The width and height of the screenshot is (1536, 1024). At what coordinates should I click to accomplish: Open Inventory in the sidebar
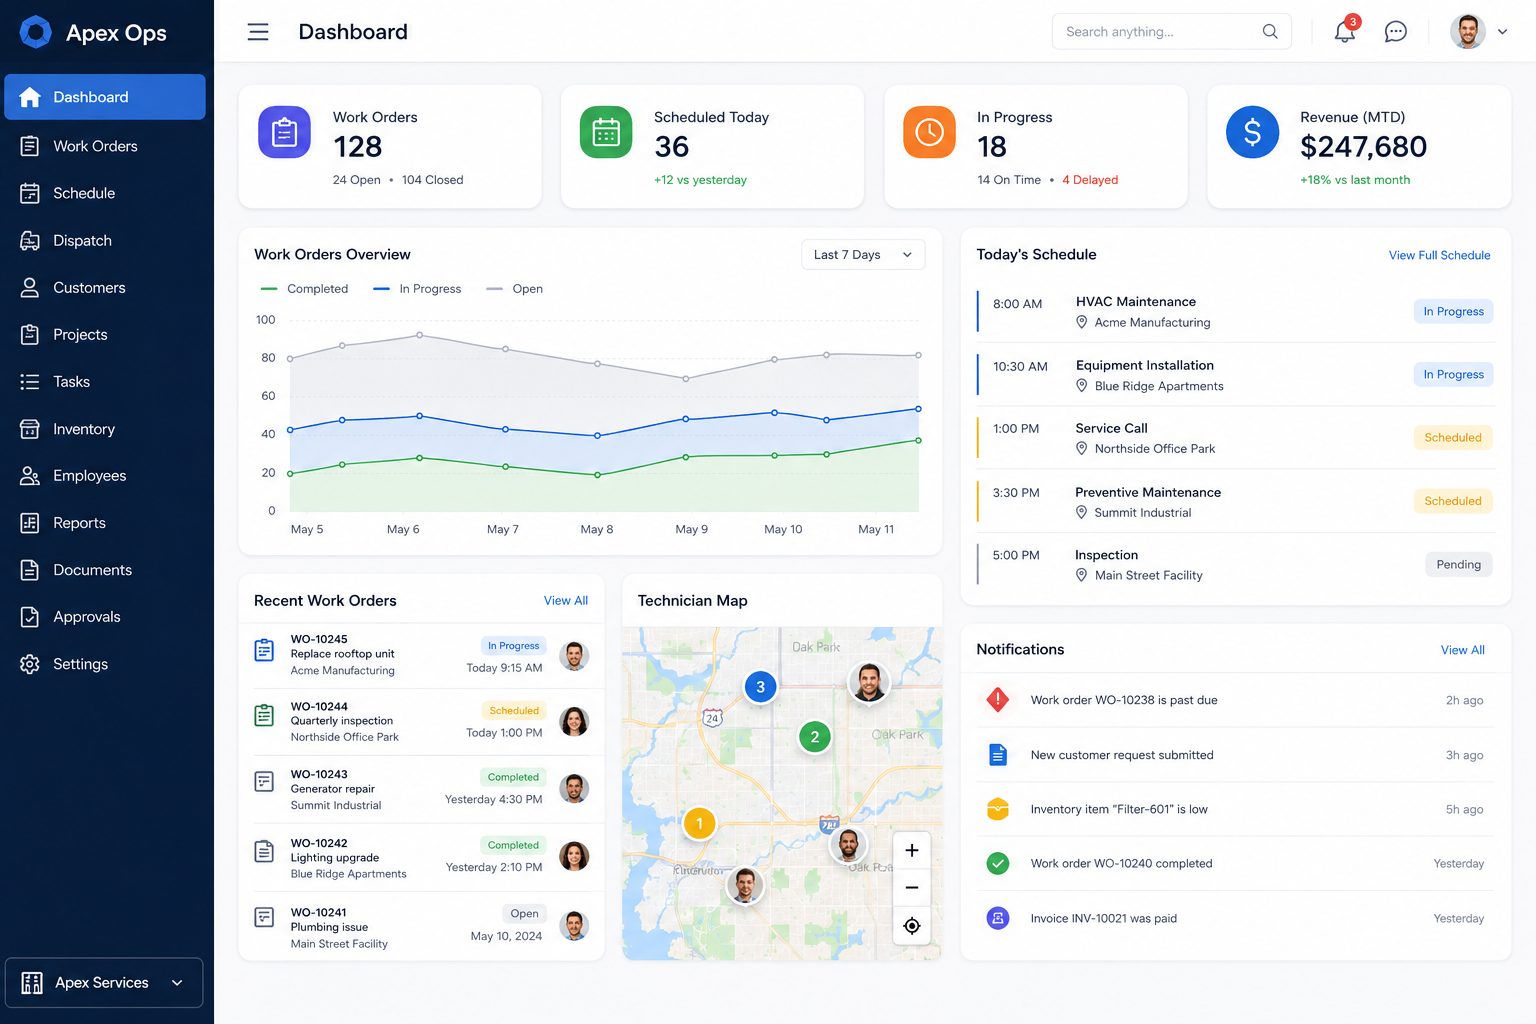105,429
